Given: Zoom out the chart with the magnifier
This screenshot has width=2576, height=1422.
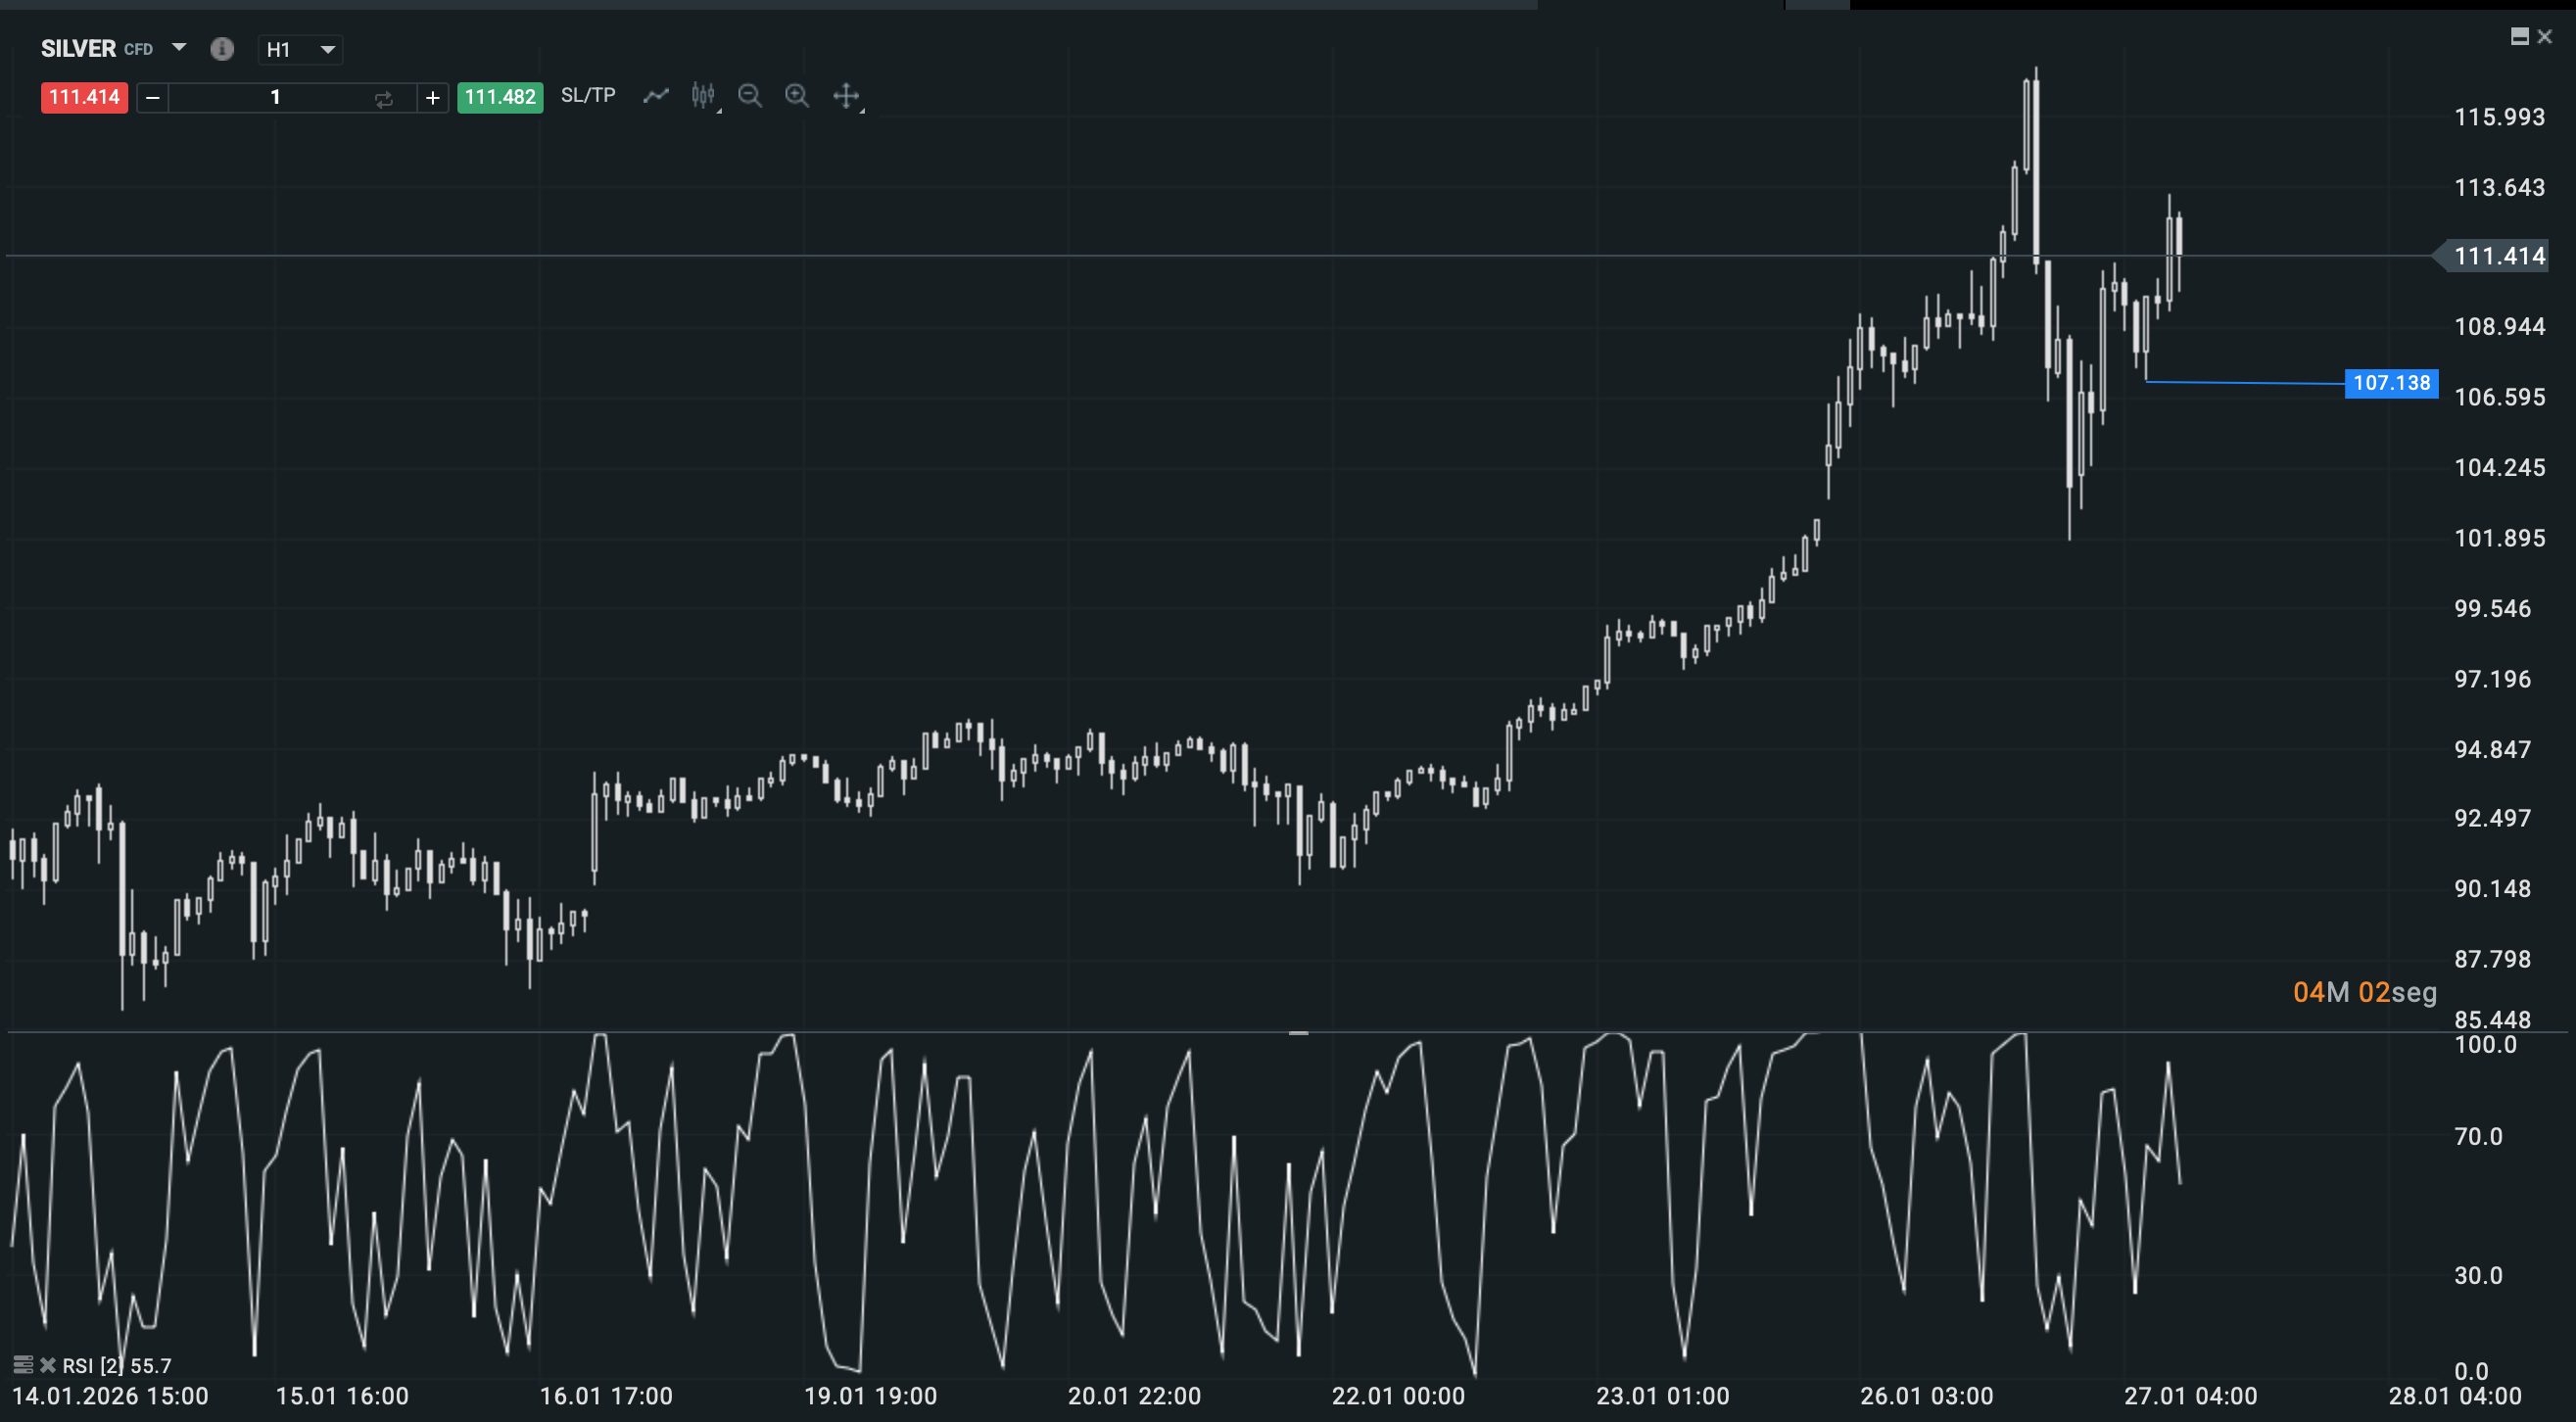Looking at the screenshot, I should point(750,96).
